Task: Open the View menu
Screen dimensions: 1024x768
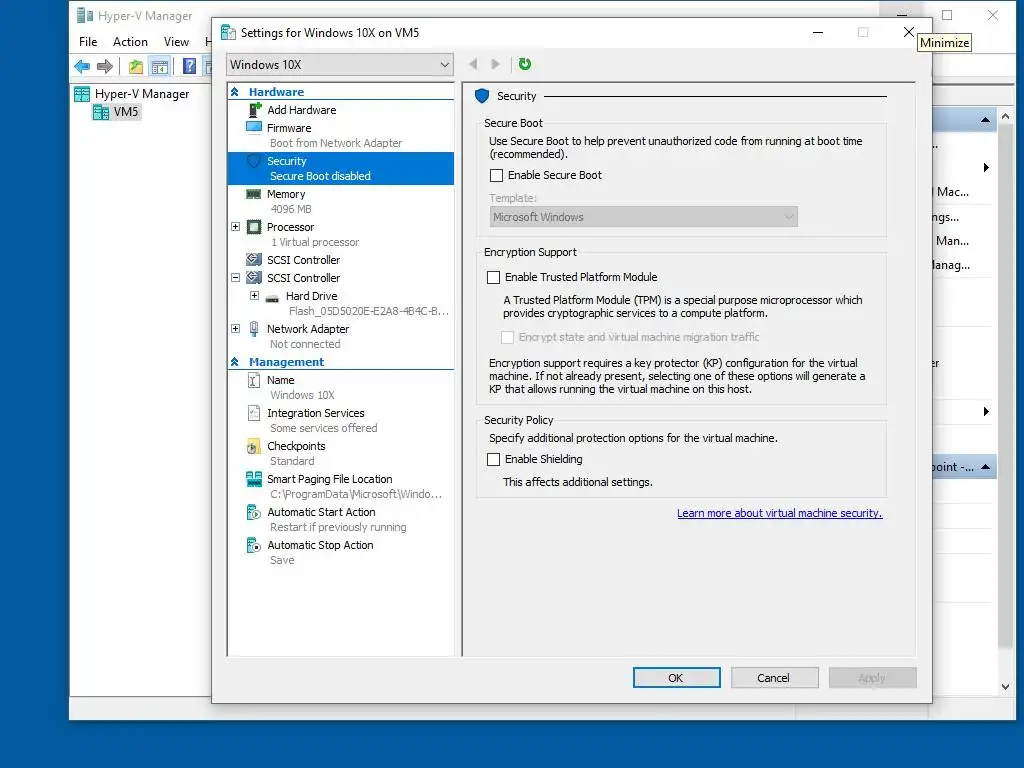Action: [x=176, y=42]
